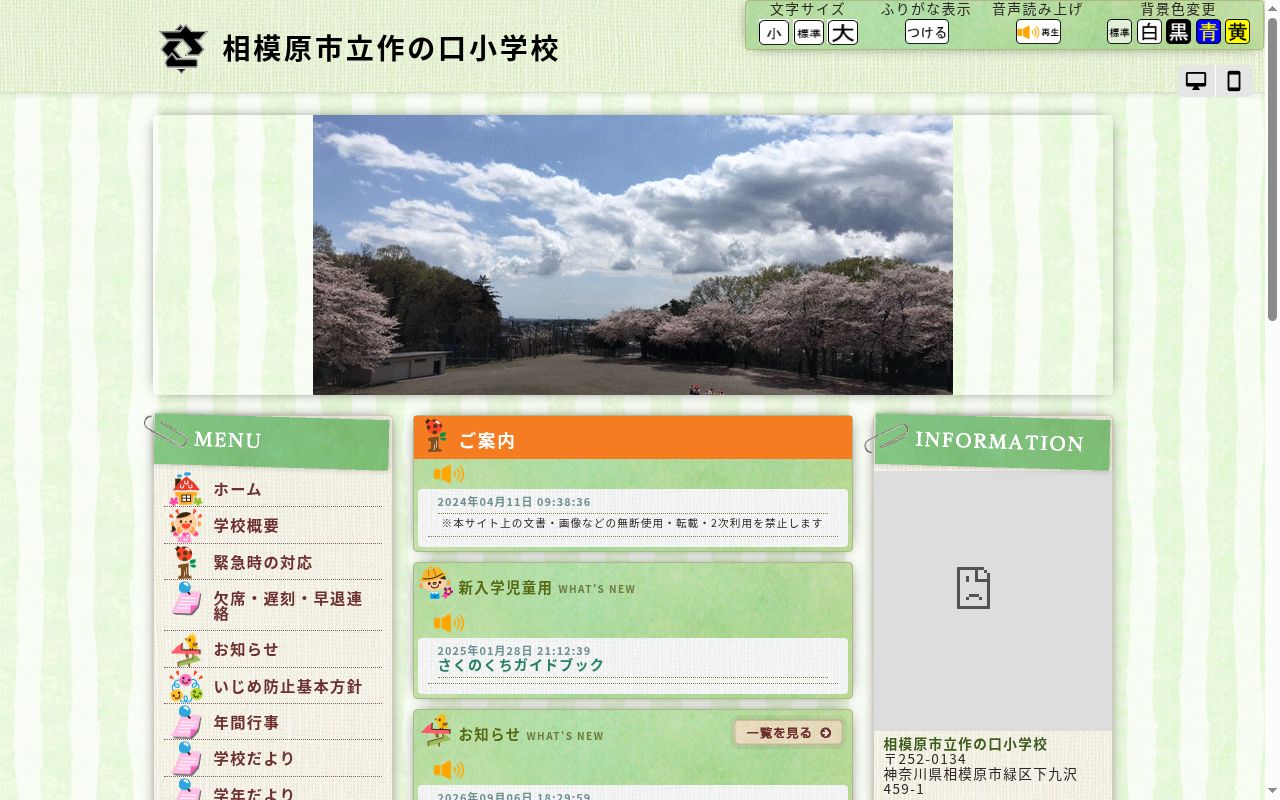Screen dimensions: 1280x800
Task: Open 緊急時の対応 menu item
Action: point(273,562)
